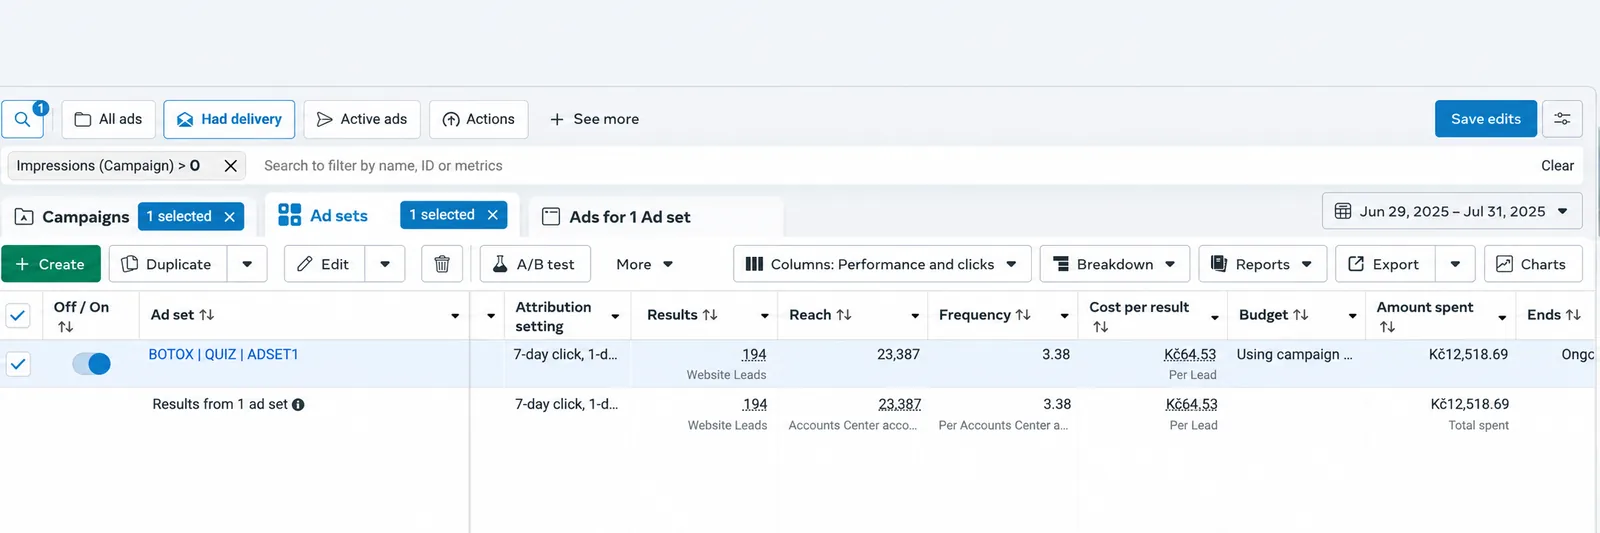This screenshot has width=1600, height=533.
Task: Open the date range picker Jun 29 – Jul 31
Action: [x=1452, y=212]
